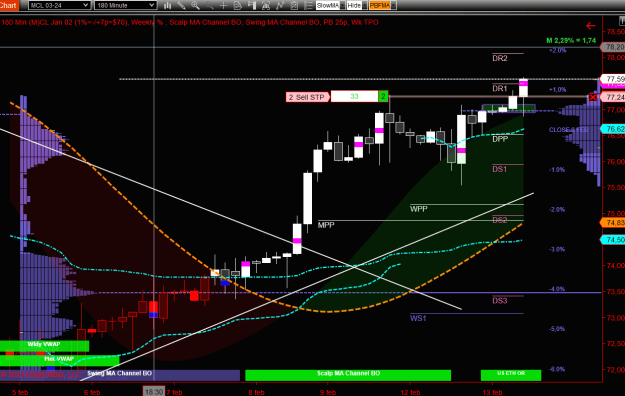Click the -4.0% percent level label
This screenshot has height=396, width=625.
click(557, 289)
